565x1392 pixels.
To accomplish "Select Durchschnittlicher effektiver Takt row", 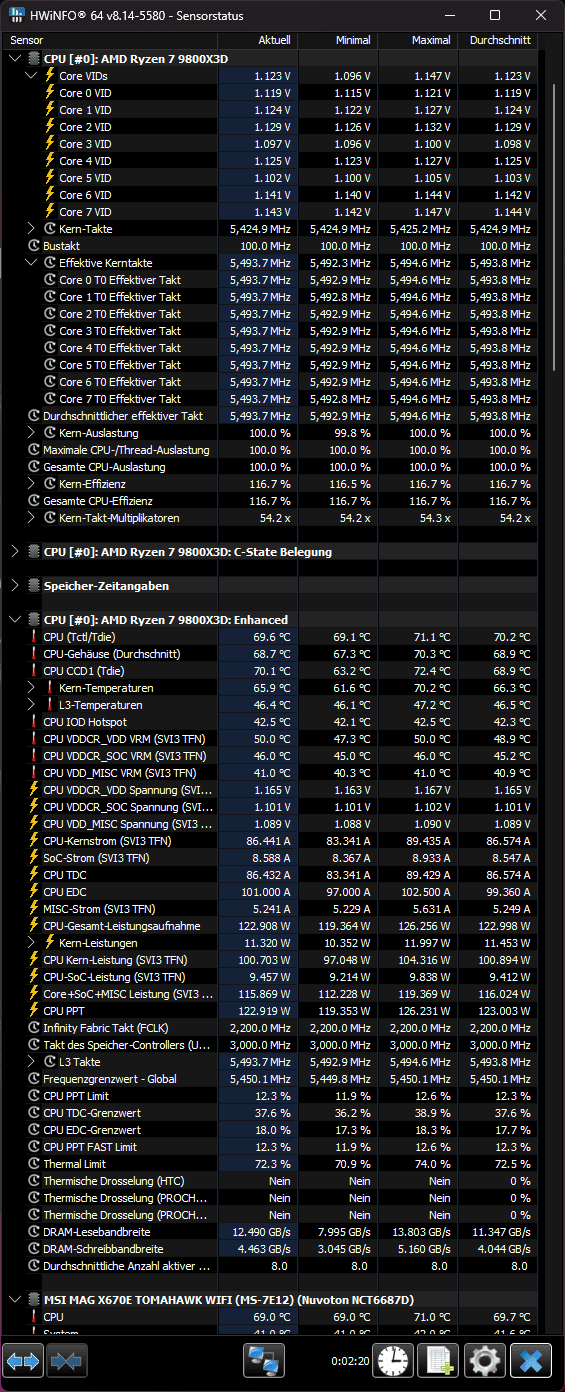I will pyautogui.click(x=272, y=416).
